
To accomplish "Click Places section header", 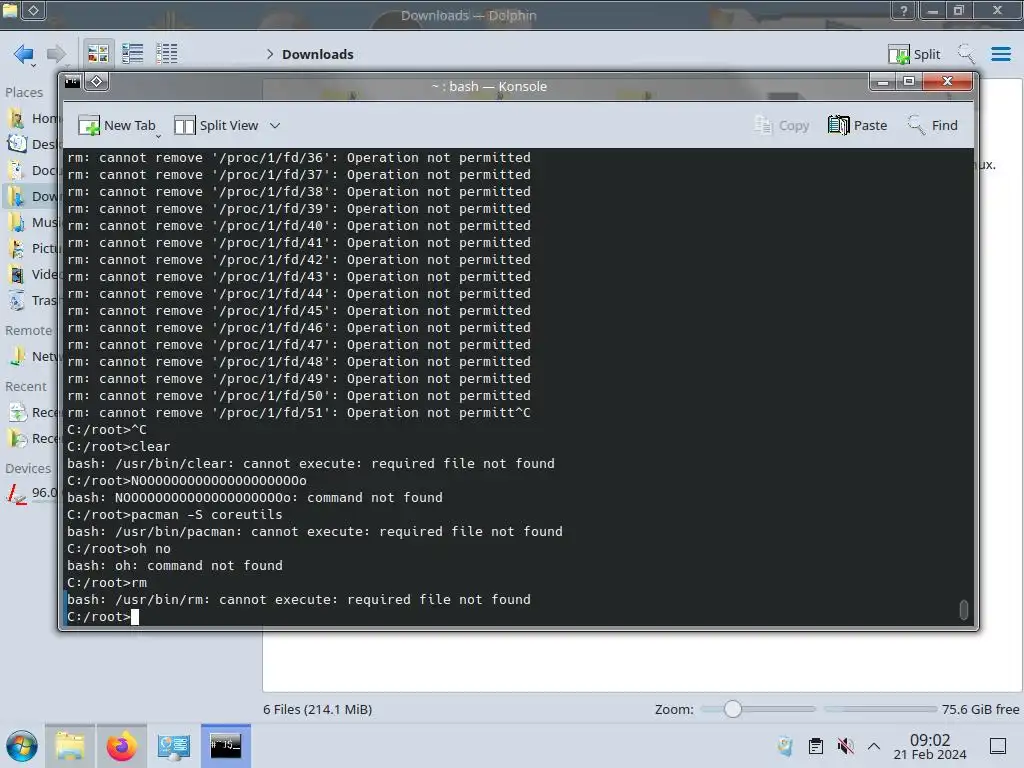I will (24, 92).
